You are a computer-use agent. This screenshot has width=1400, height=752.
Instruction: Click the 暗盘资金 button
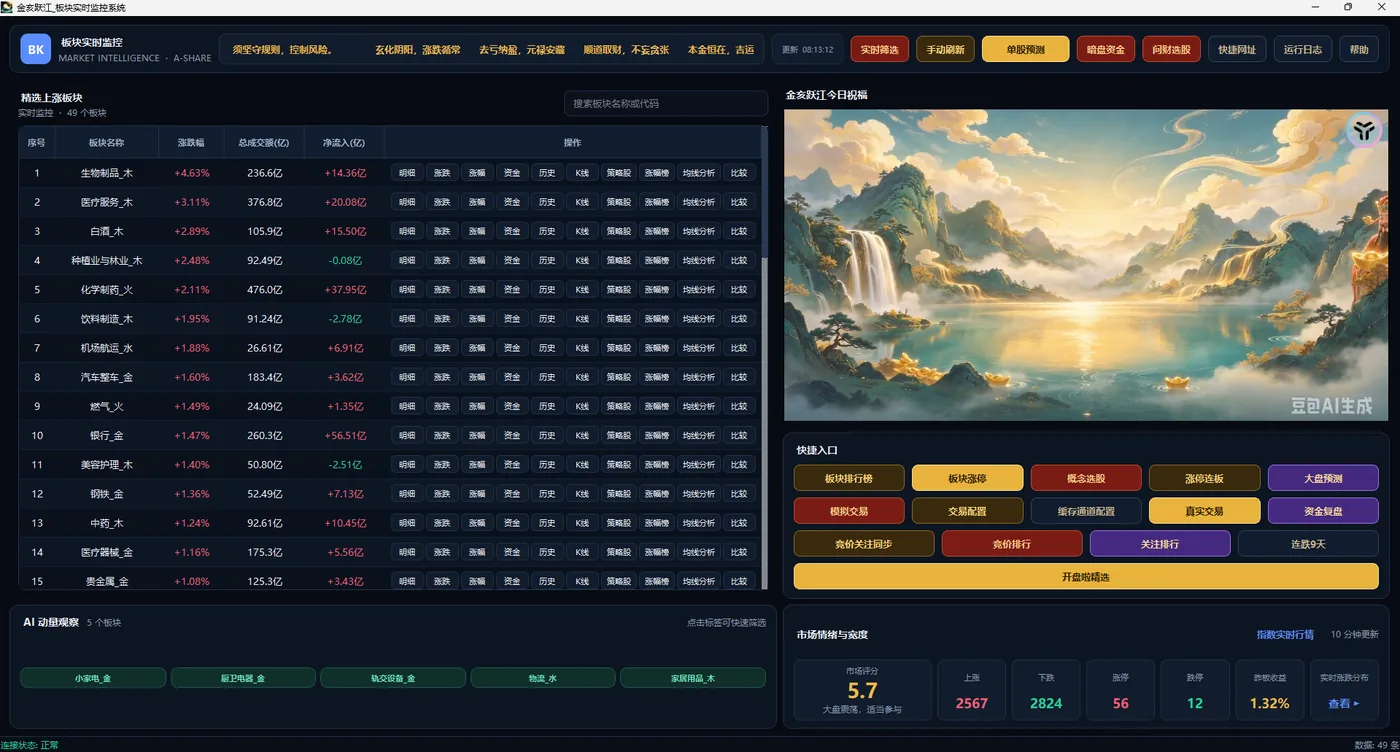(x=1105, y=49)
